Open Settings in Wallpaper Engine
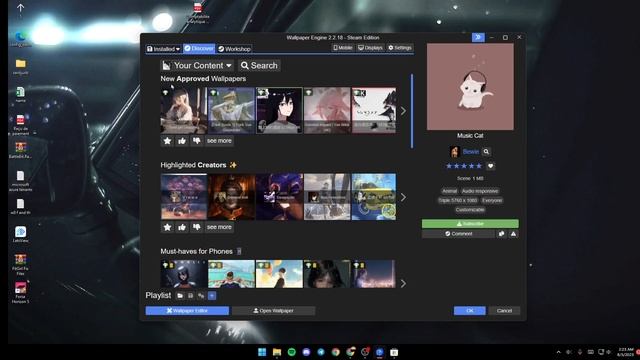Screen dimensions: 640x360 point(400,48)
